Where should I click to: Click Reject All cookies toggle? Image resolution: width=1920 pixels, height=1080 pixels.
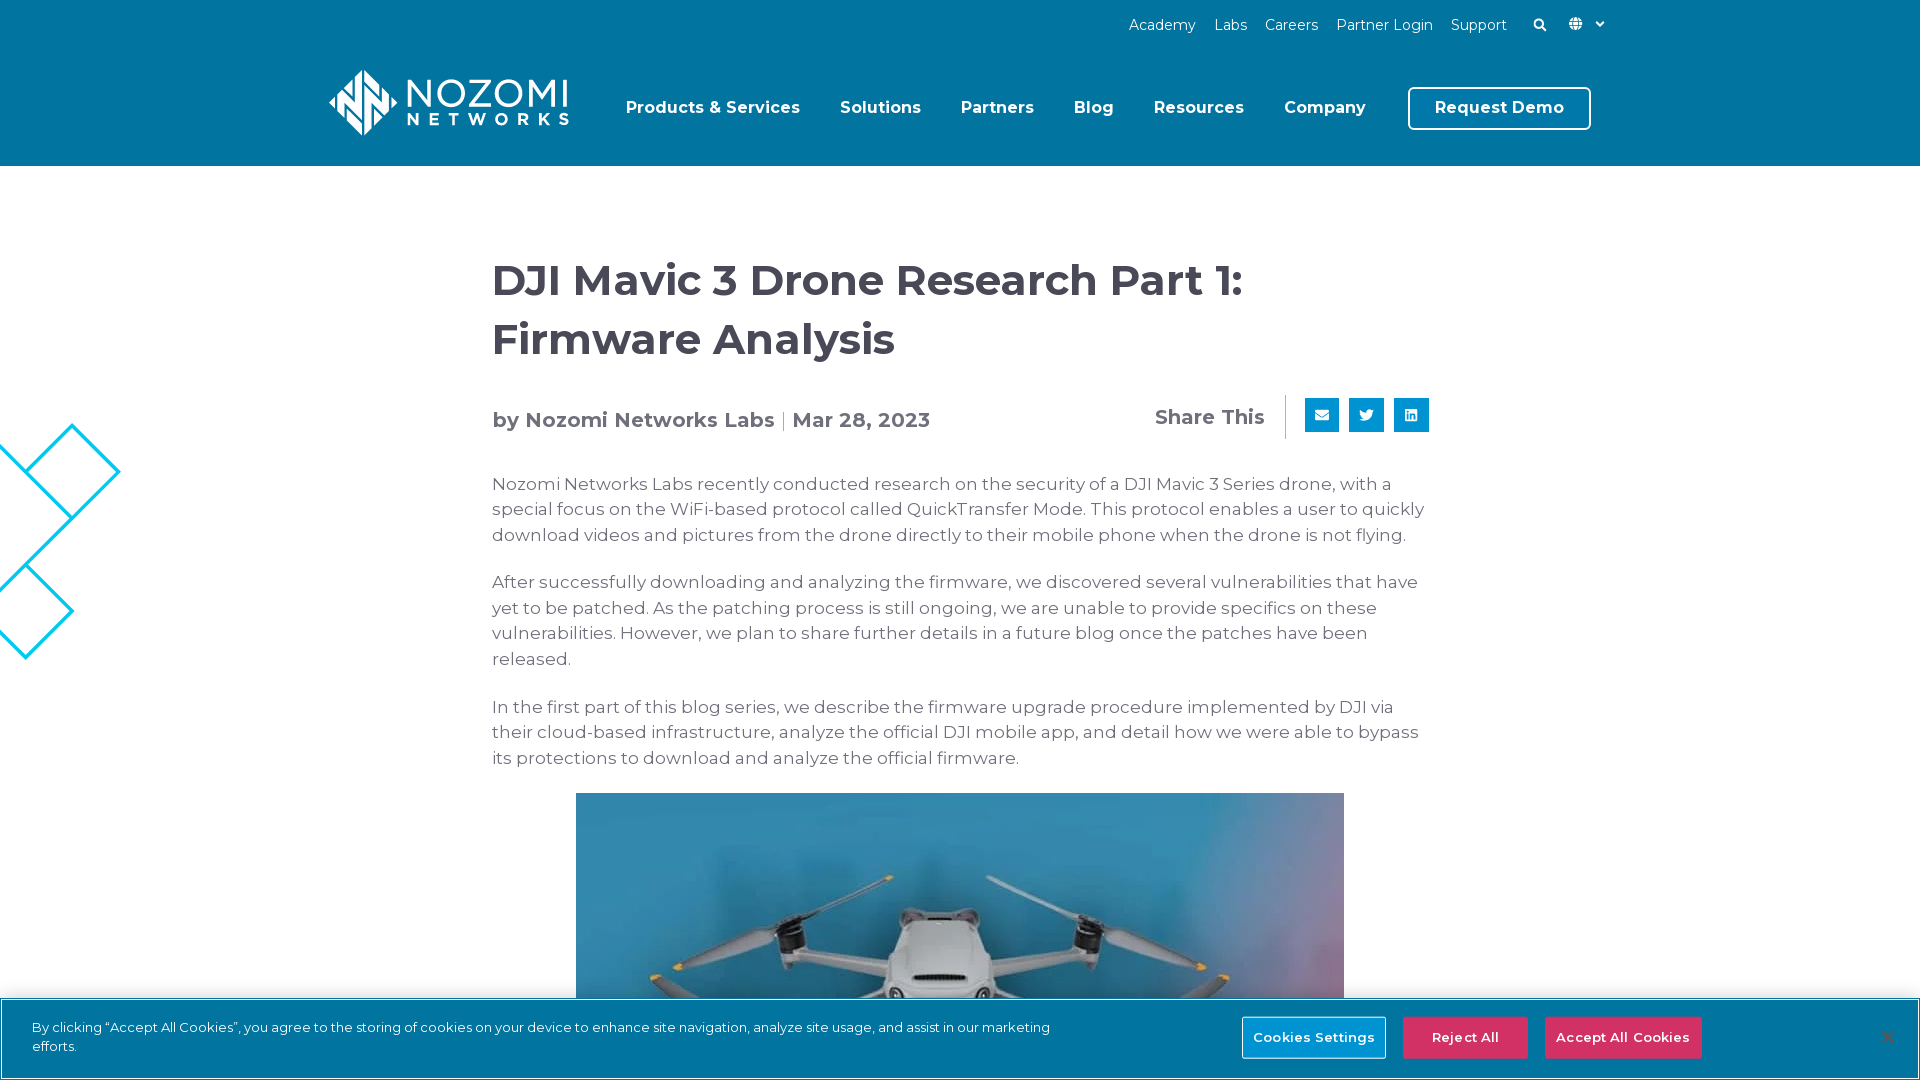pyautogui.click(x=1465, y=1038)
